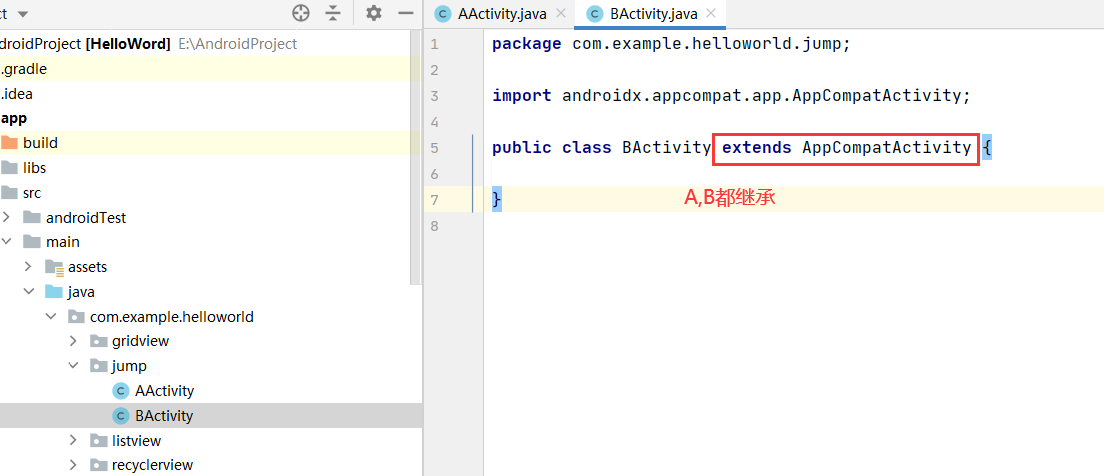Collapse the com.example.helloworld package arrow

coord(51,317)
